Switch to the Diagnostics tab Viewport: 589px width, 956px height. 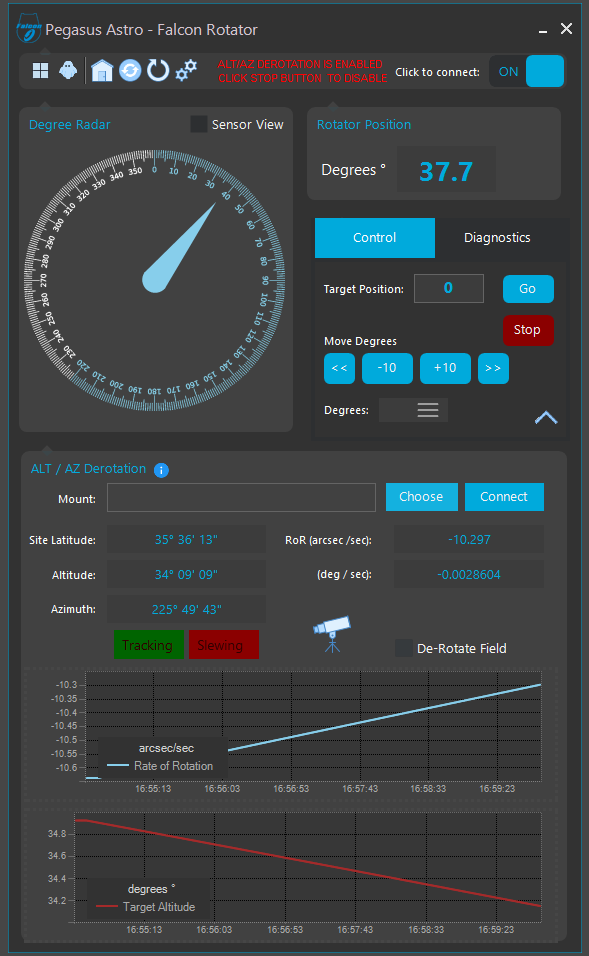(x=498, y=238)
